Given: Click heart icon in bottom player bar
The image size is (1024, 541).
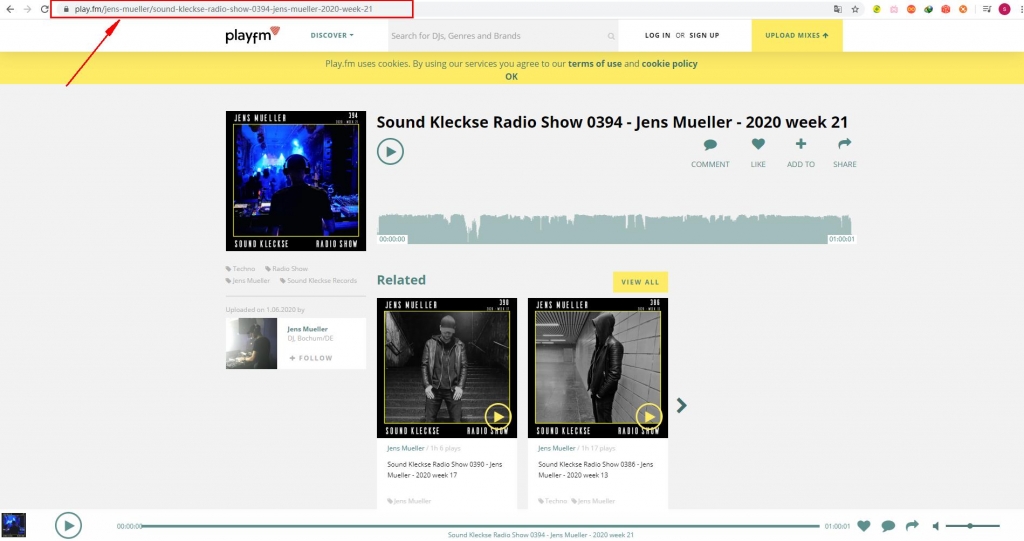Looking at the screenshot, I should tap(863, 526).
